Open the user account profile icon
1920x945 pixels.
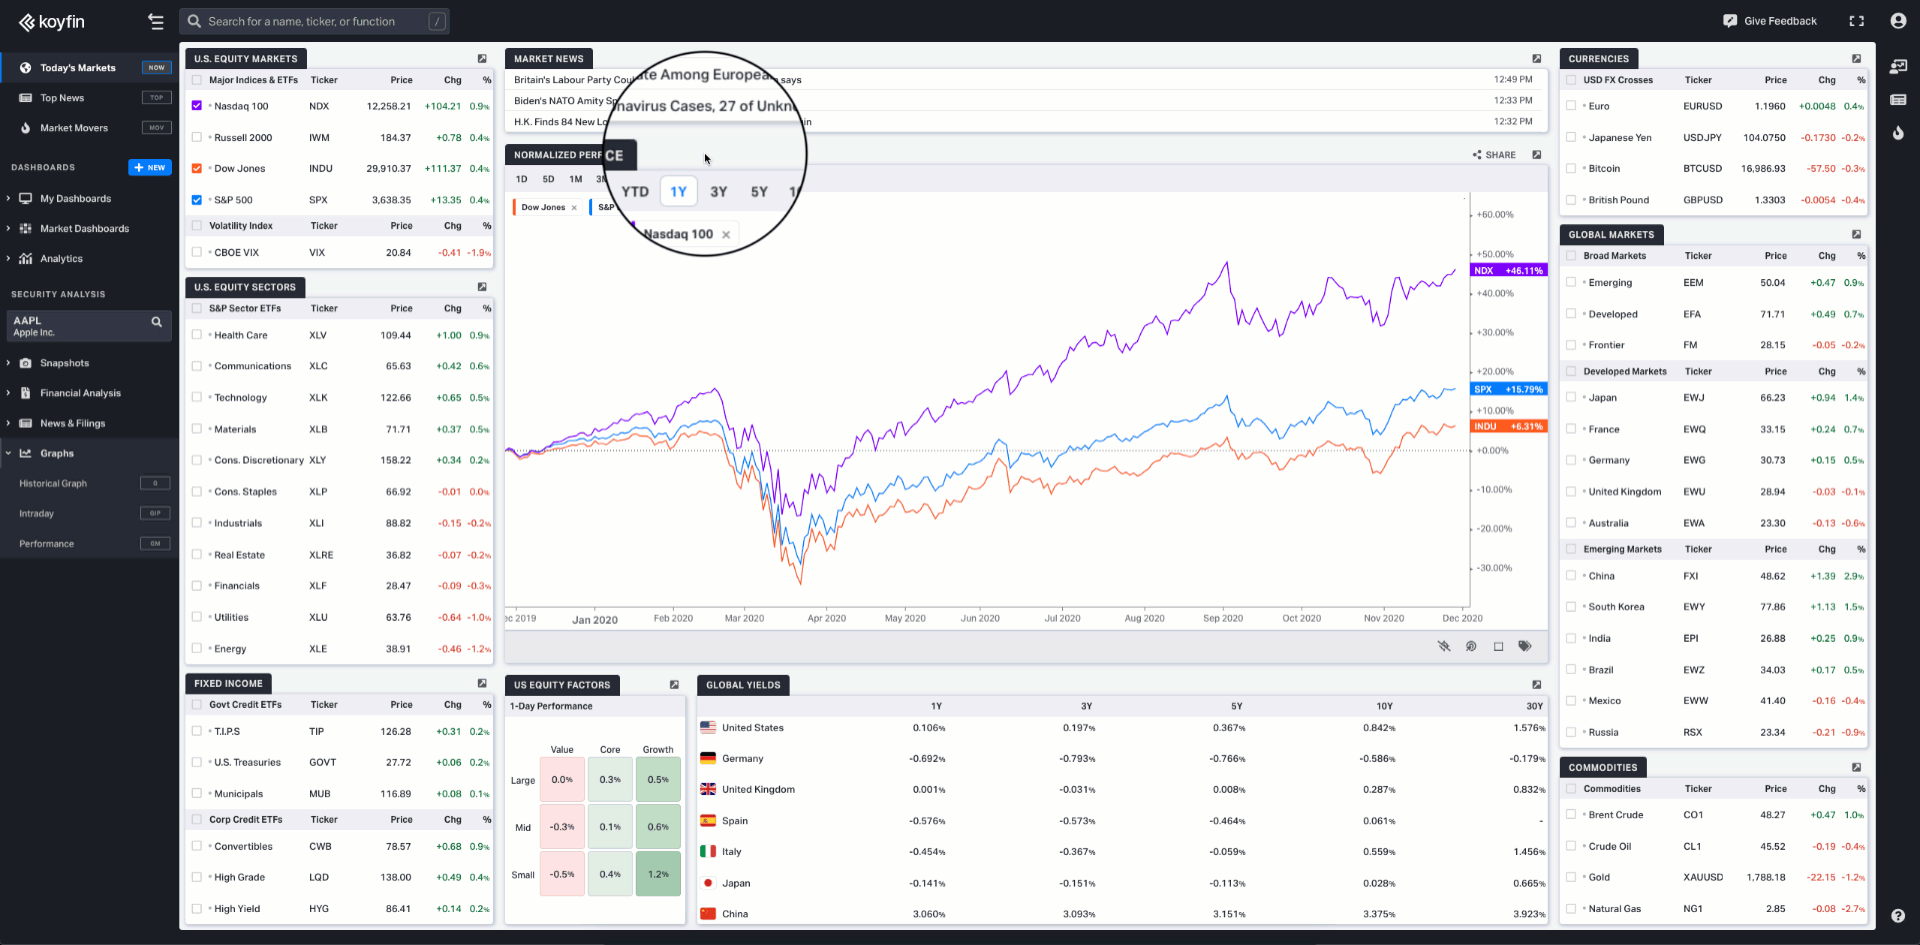tap(1898, 21)
